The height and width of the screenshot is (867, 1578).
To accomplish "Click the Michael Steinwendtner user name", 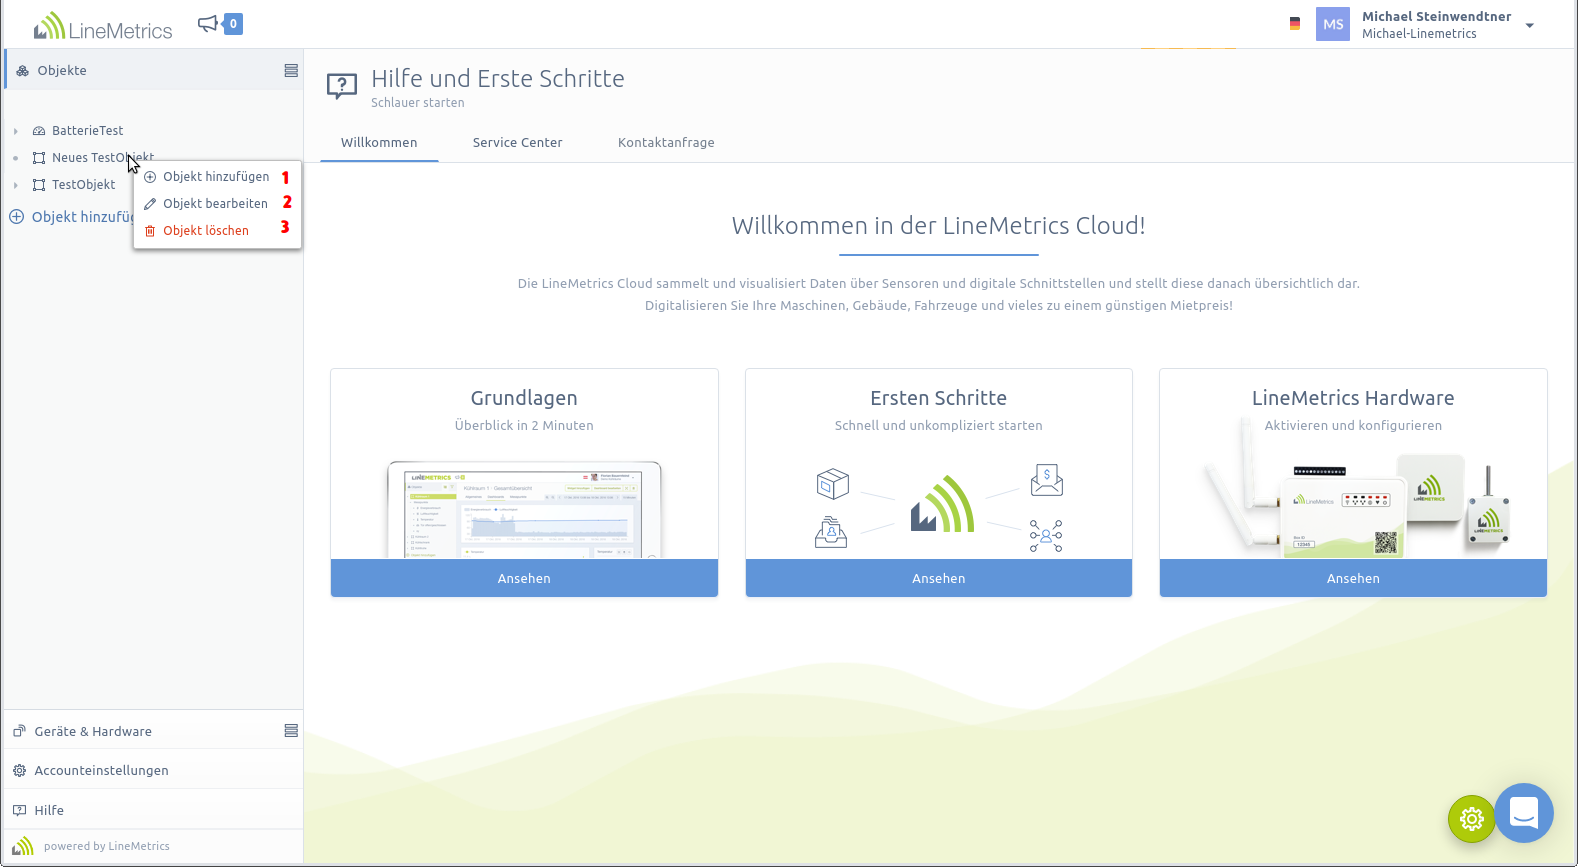I will [1436, 16].
